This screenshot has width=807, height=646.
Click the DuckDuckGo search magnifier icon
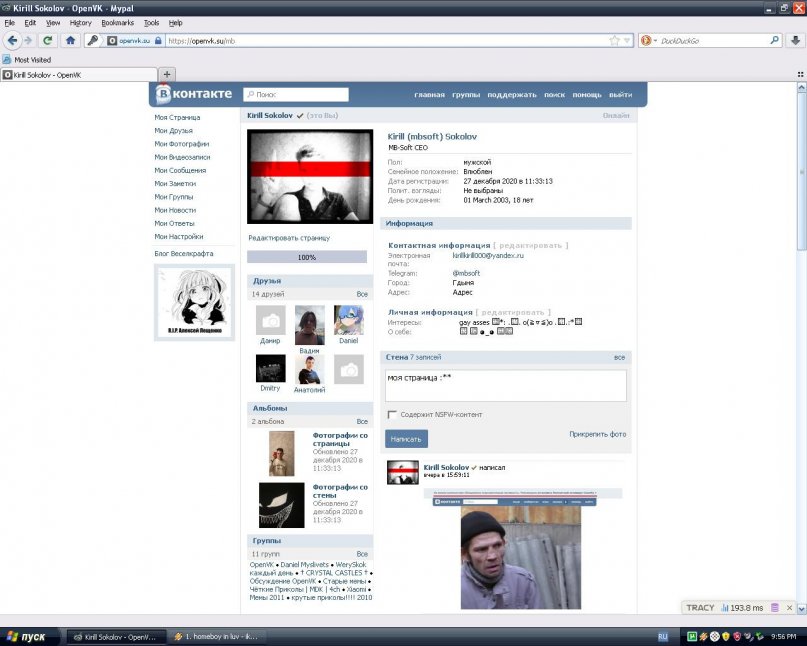coord(775,40)
